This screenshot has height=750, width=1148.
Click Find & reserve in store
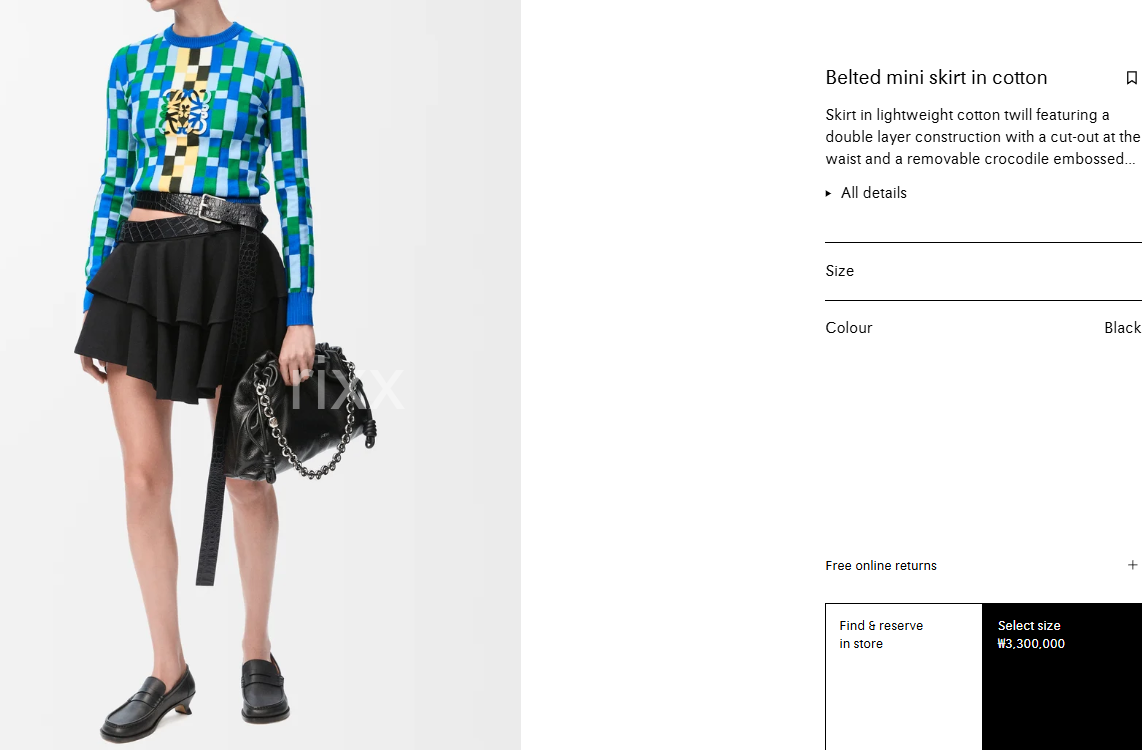point(903,677)
